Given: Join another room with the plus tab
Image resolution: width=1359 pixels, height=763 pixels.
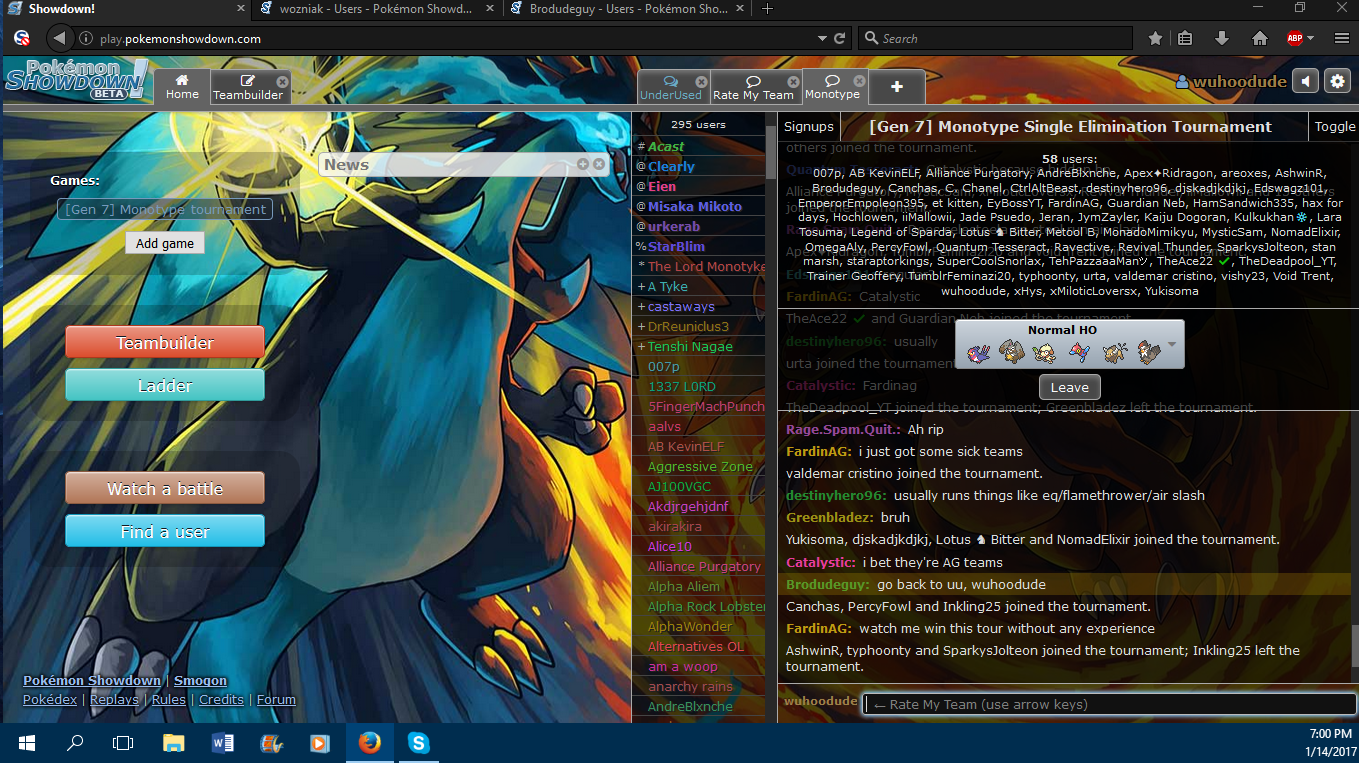Looking at the screenshot, I should coord(897,87).
